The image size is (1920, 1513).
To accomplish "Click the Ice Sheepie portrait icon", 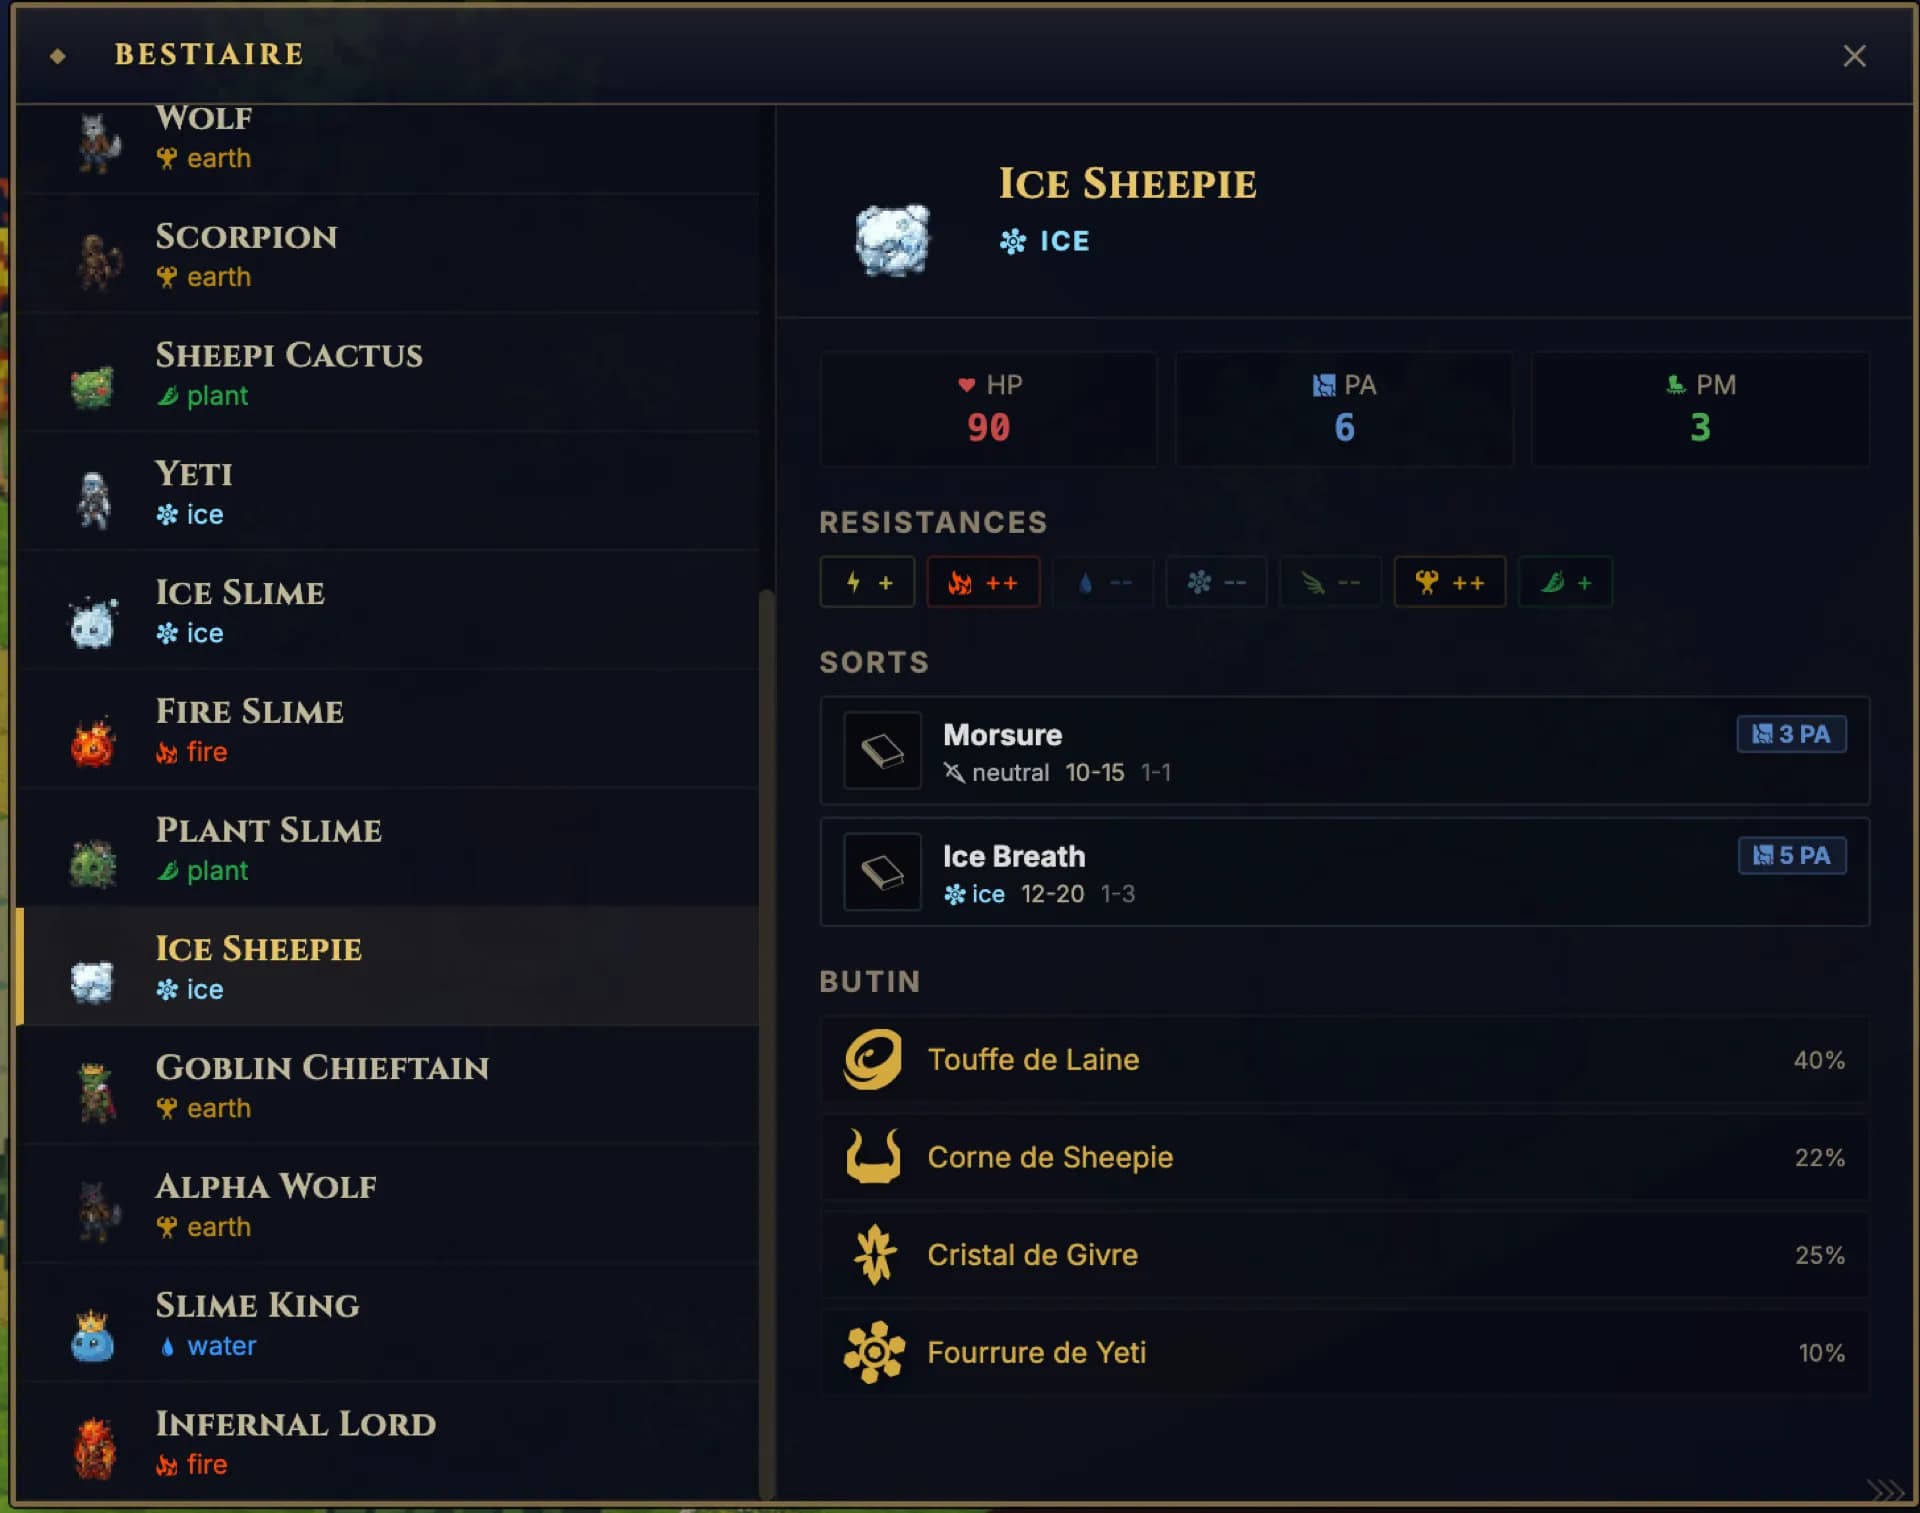I will point(892,240).
